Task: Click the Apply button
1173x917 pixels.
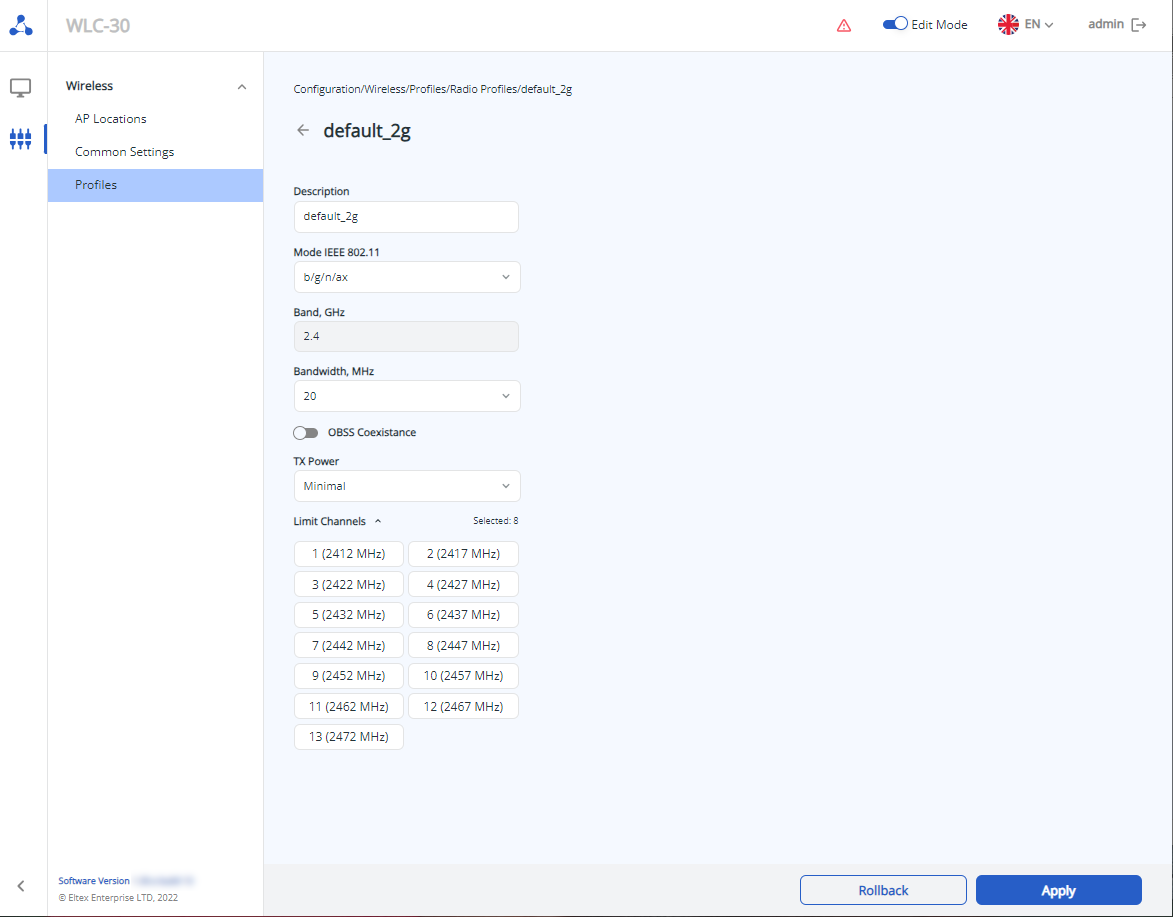Action: (x=1059, y=890)
